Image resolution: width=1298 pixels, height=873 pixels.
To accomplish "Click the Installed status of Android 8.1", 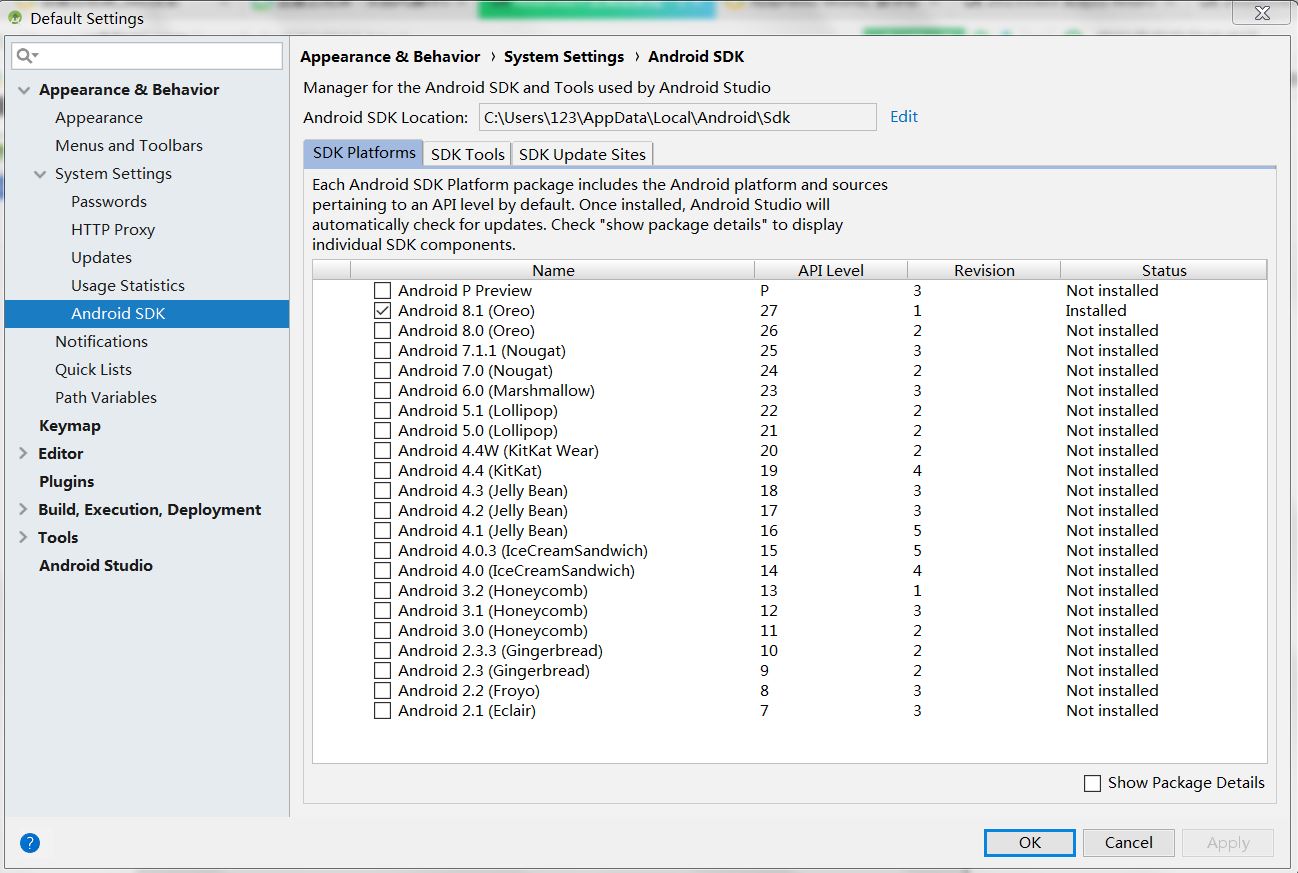I will 1096,311.
